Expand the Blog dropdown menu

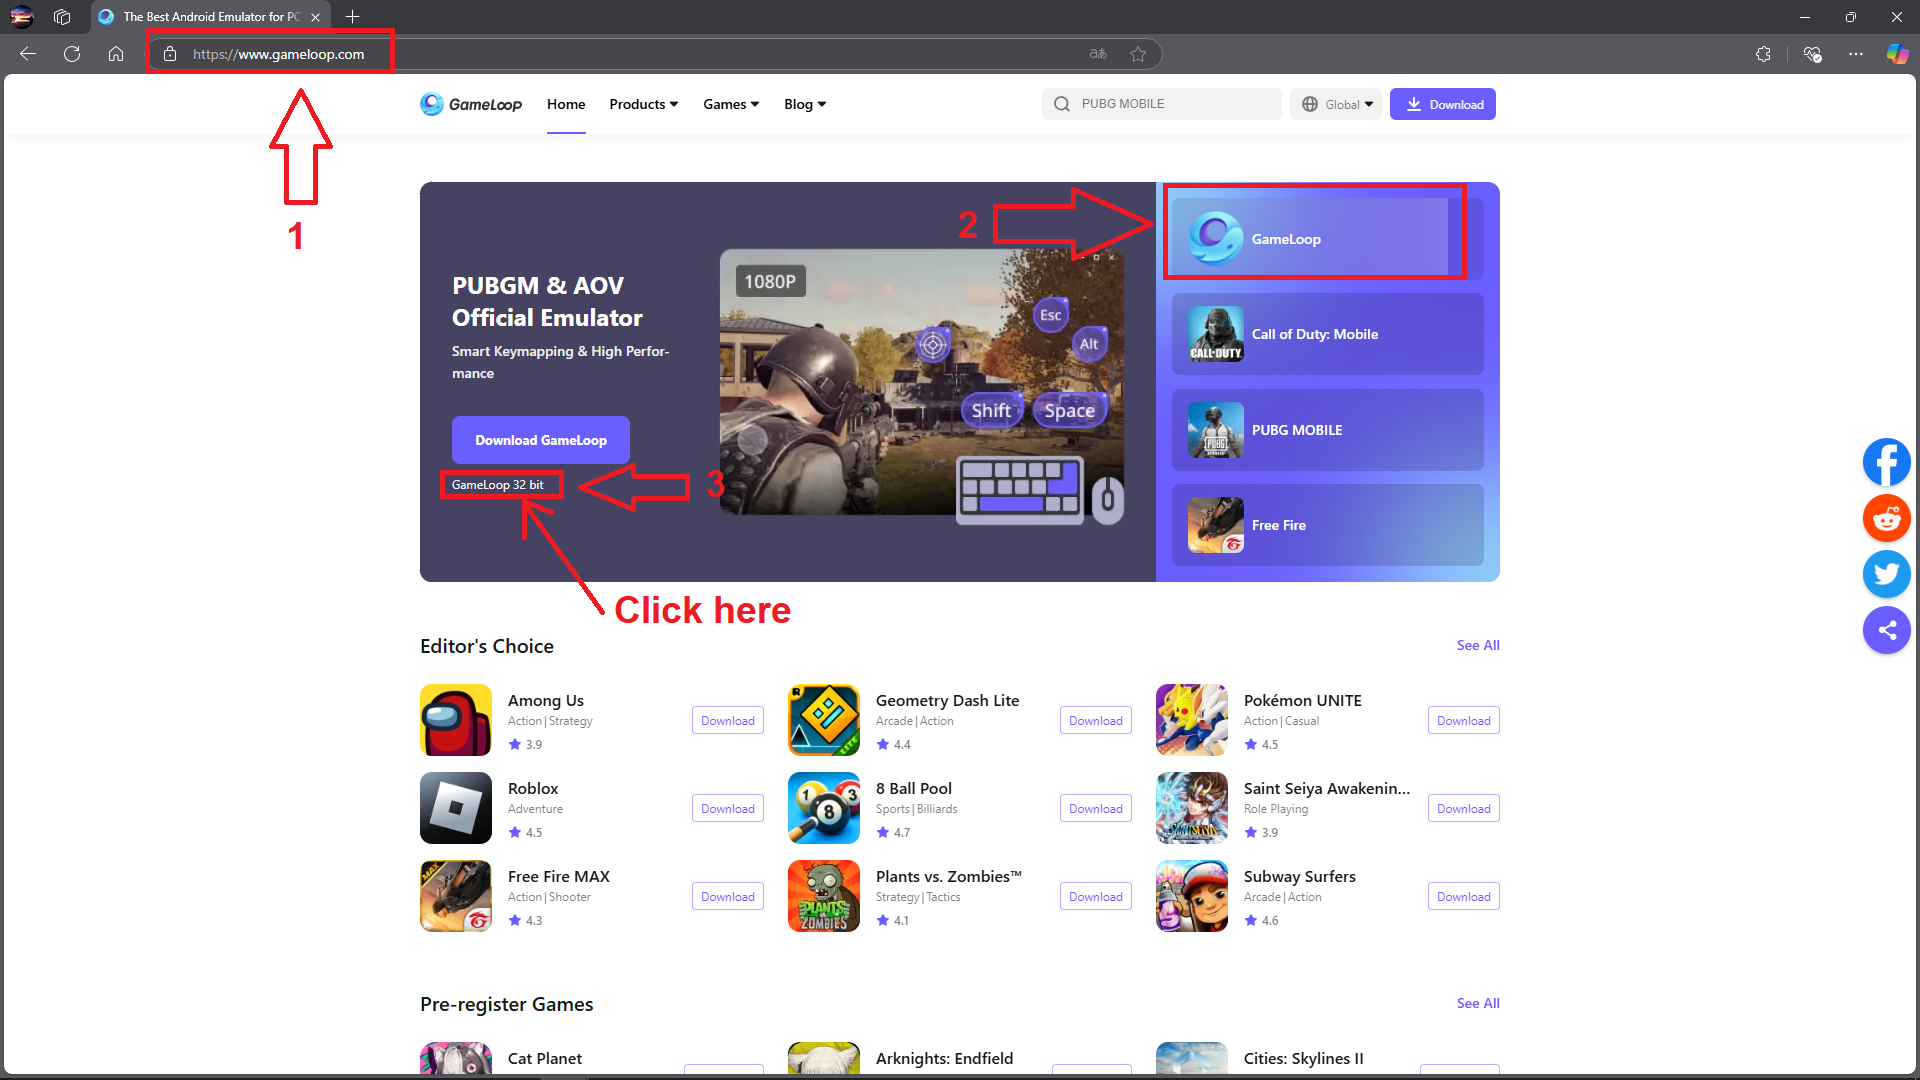tap(804, 104)
